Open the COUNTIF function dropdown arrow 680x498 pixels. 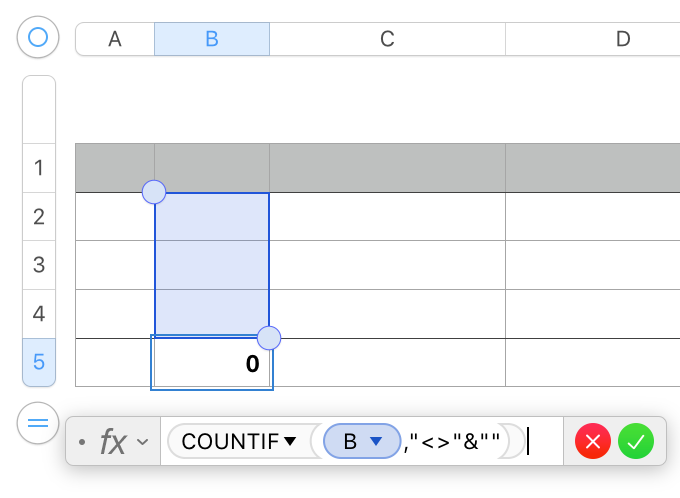pos(291,441)
